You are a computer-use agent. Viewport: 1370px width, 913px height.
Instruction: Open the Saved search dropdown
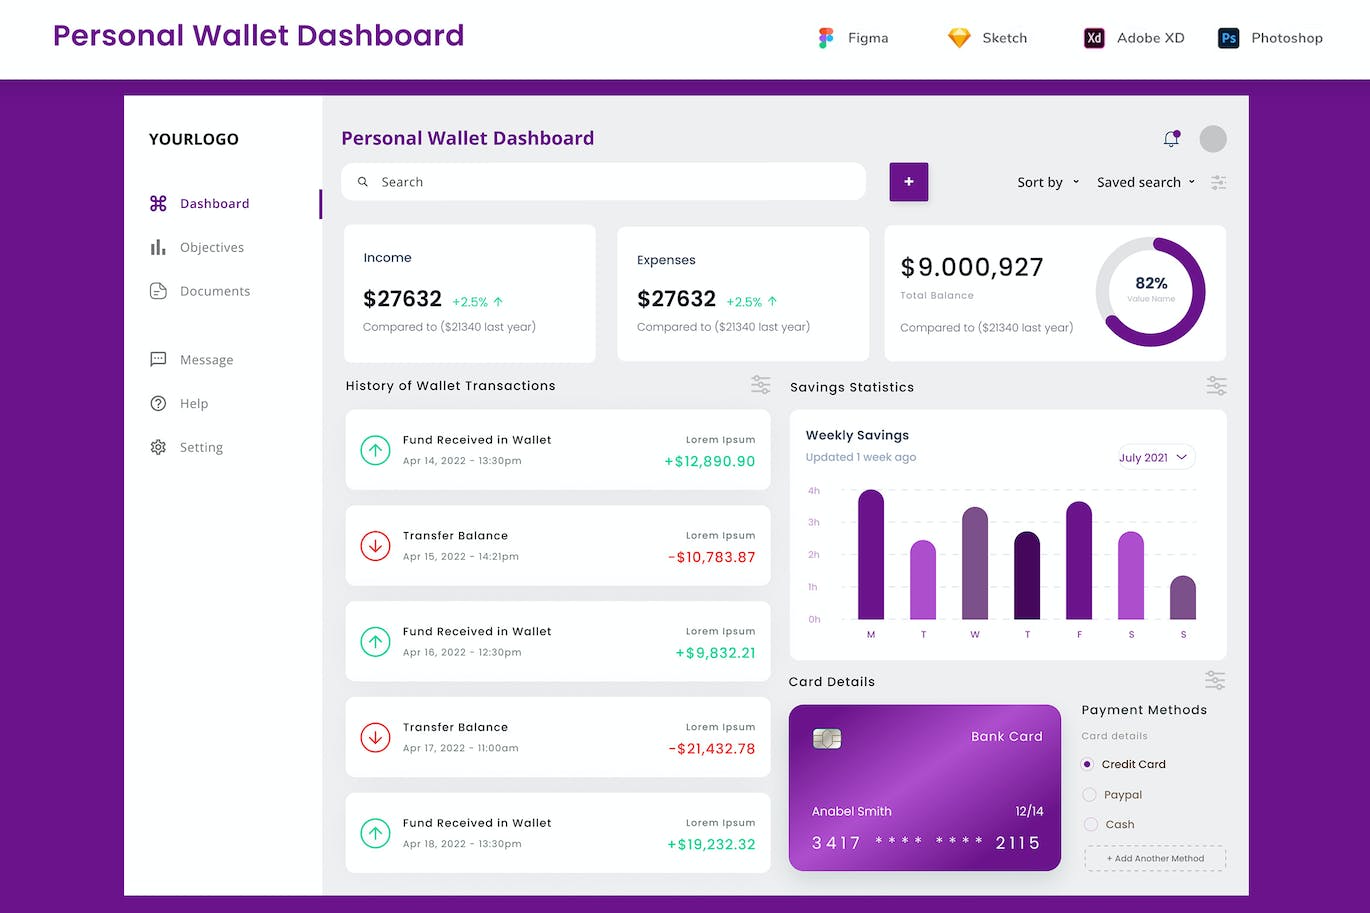[x=1146, y=182]
